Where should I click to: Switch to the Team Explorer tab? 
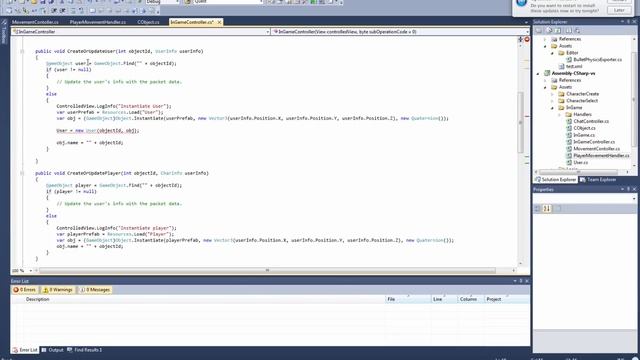pyautogui.click(x=598, y=180)
